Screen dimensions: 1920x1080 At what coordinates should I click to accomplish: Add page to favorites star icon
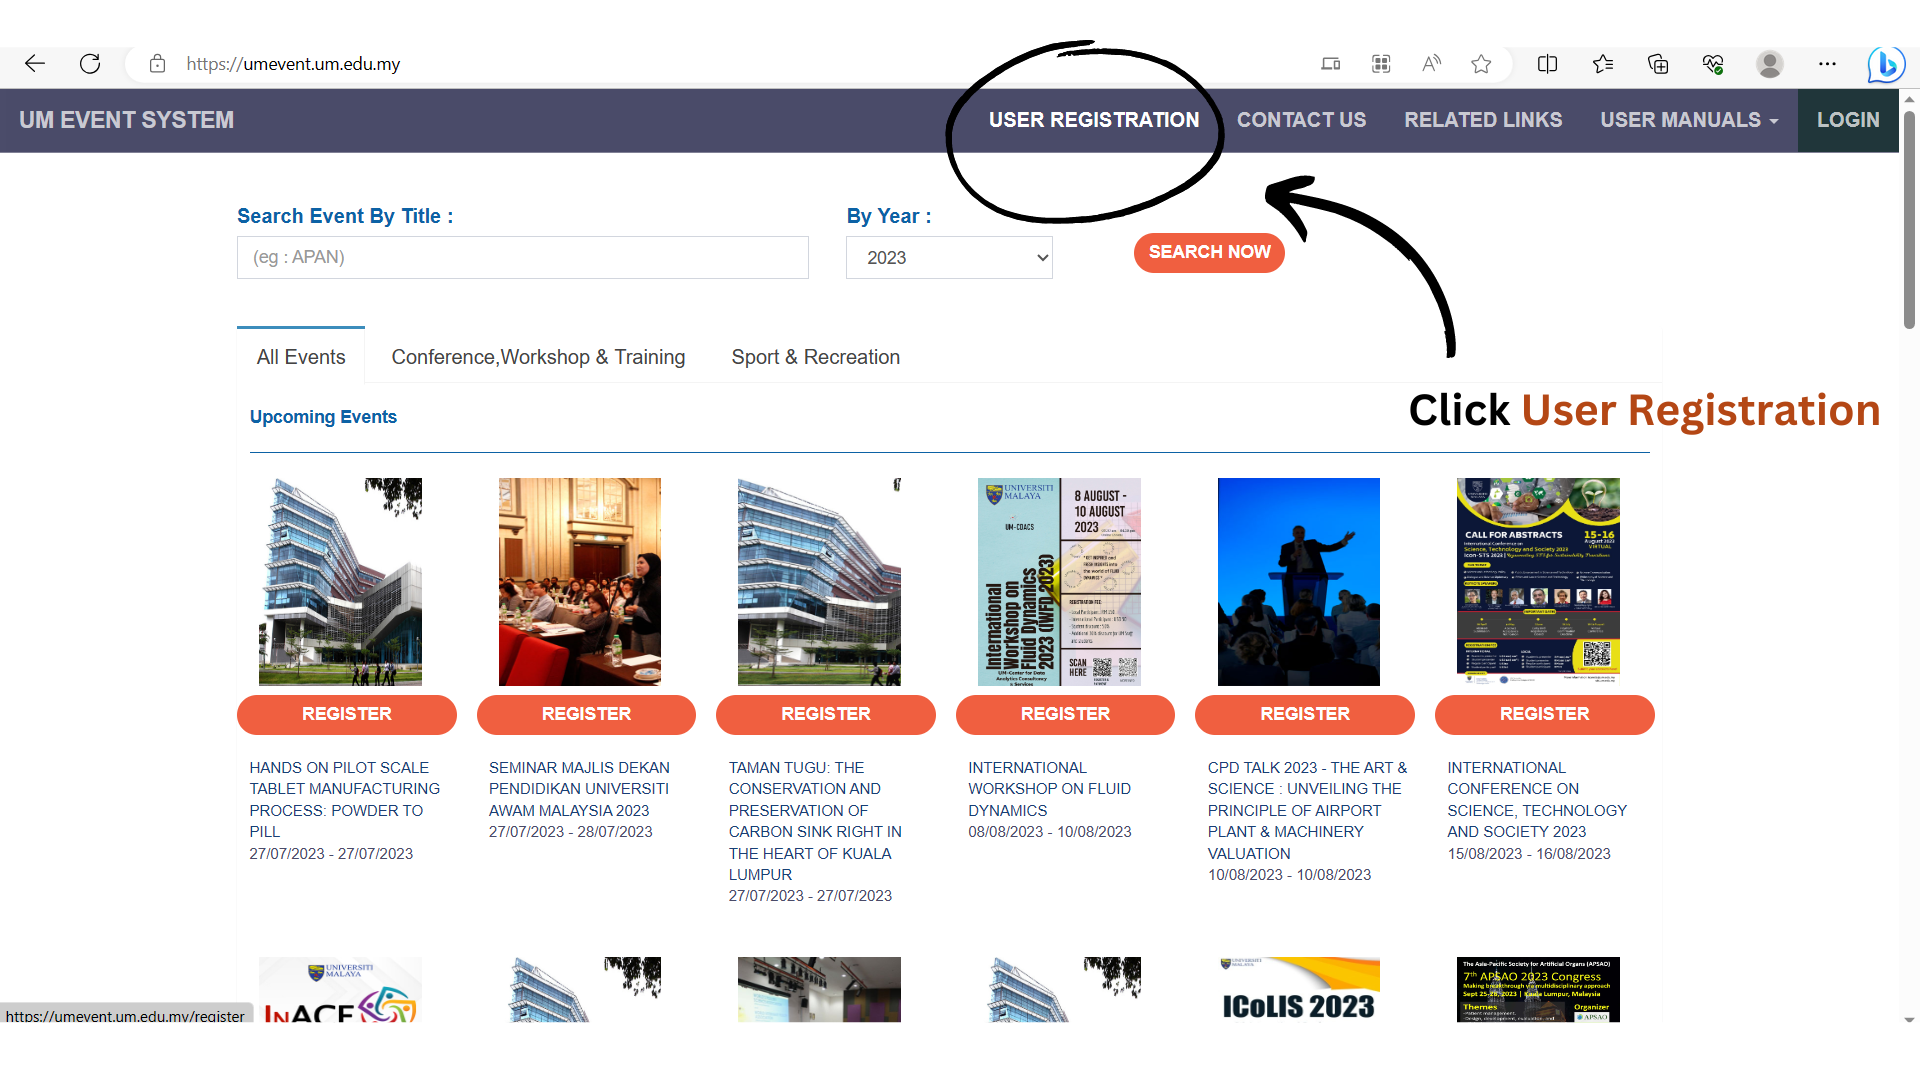(1481, 64)
